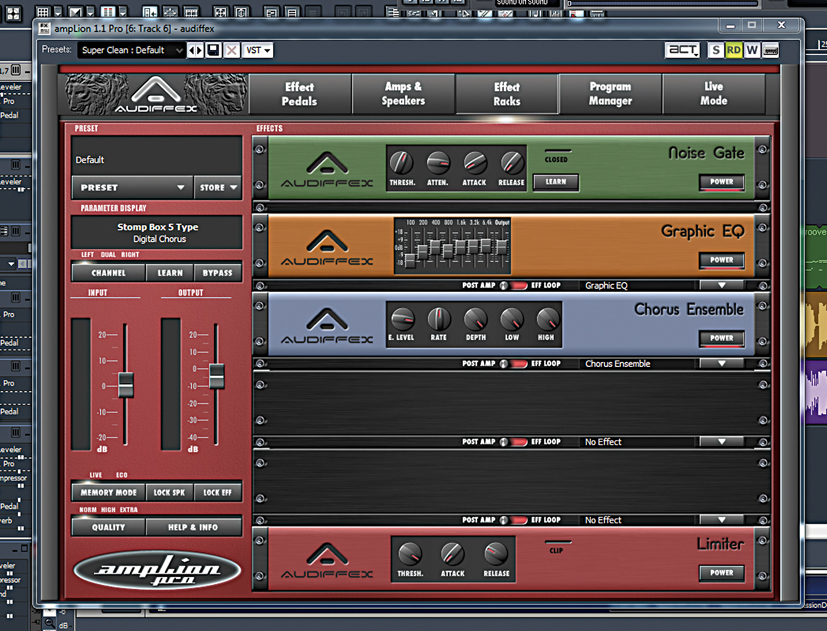Open the PRESET dropdown in the left panel
Screen dimensions: 827x631
(x=132, y=188)
